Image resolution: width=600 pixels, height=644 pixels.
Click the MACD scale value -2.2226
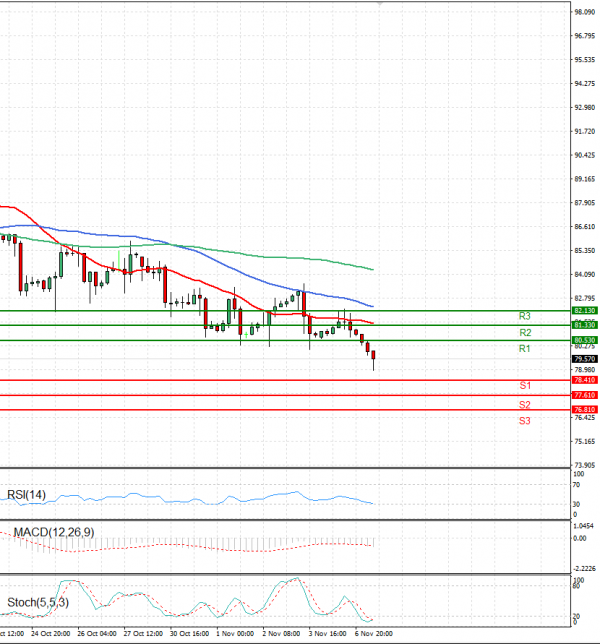[584, 569]
